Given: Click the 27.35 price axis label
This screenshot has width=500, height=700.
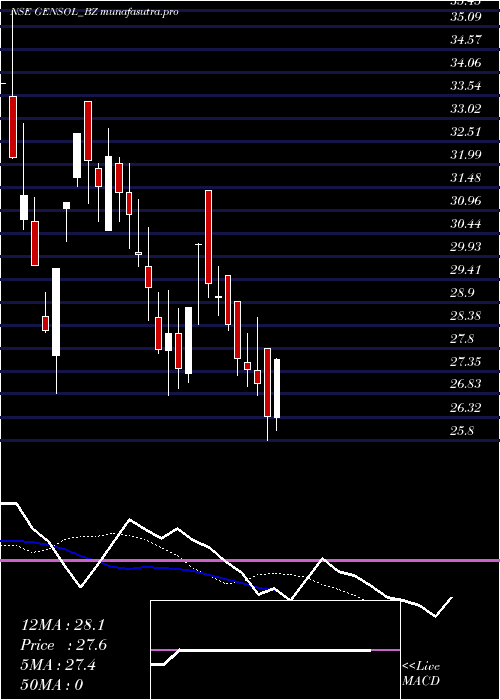Looking at the screenshot, I should point(466,362).
